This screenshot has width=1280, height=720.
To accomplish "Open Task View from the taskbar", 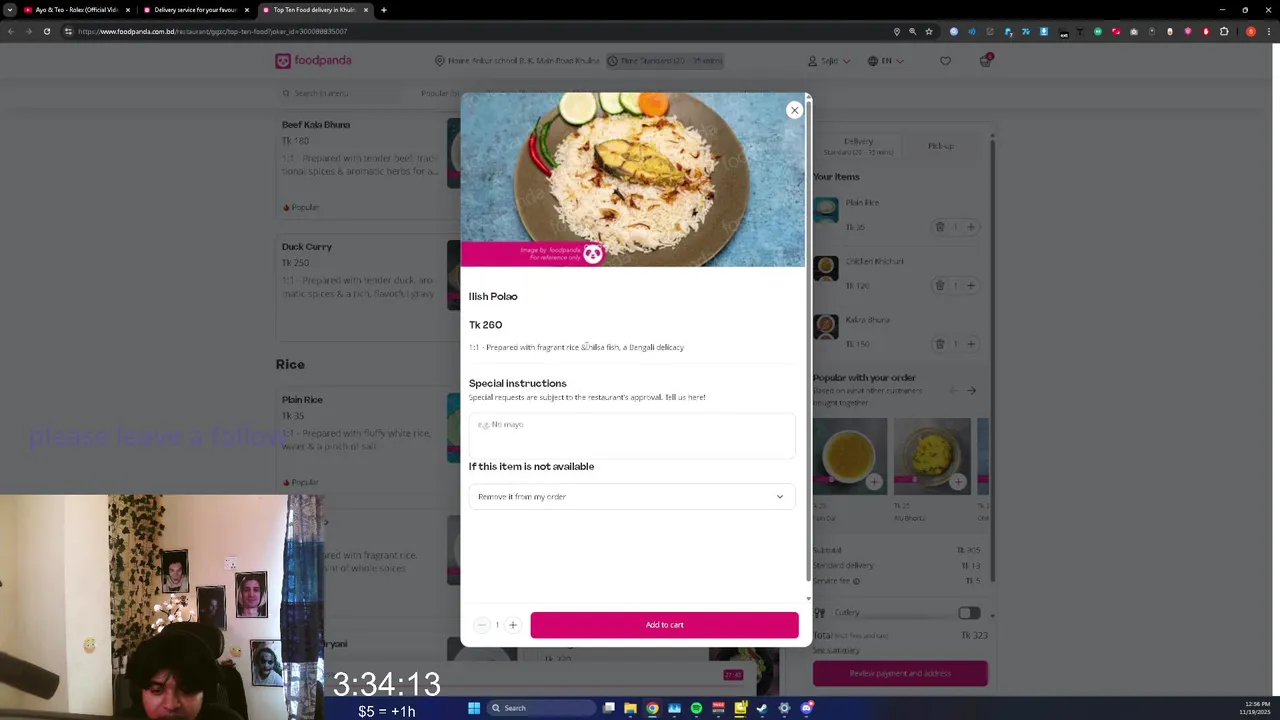I will coord(608,708).
